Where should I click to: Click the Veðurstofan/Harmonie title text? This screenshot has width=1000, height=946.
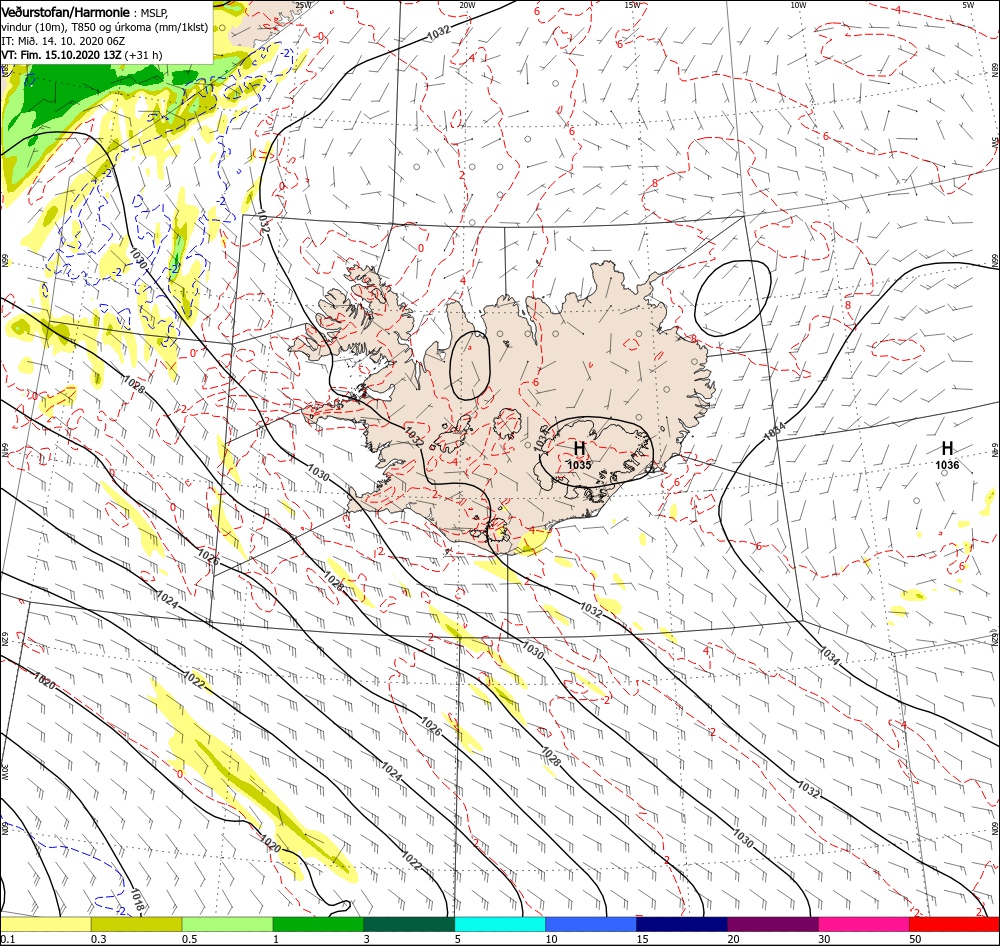[66, 12]
